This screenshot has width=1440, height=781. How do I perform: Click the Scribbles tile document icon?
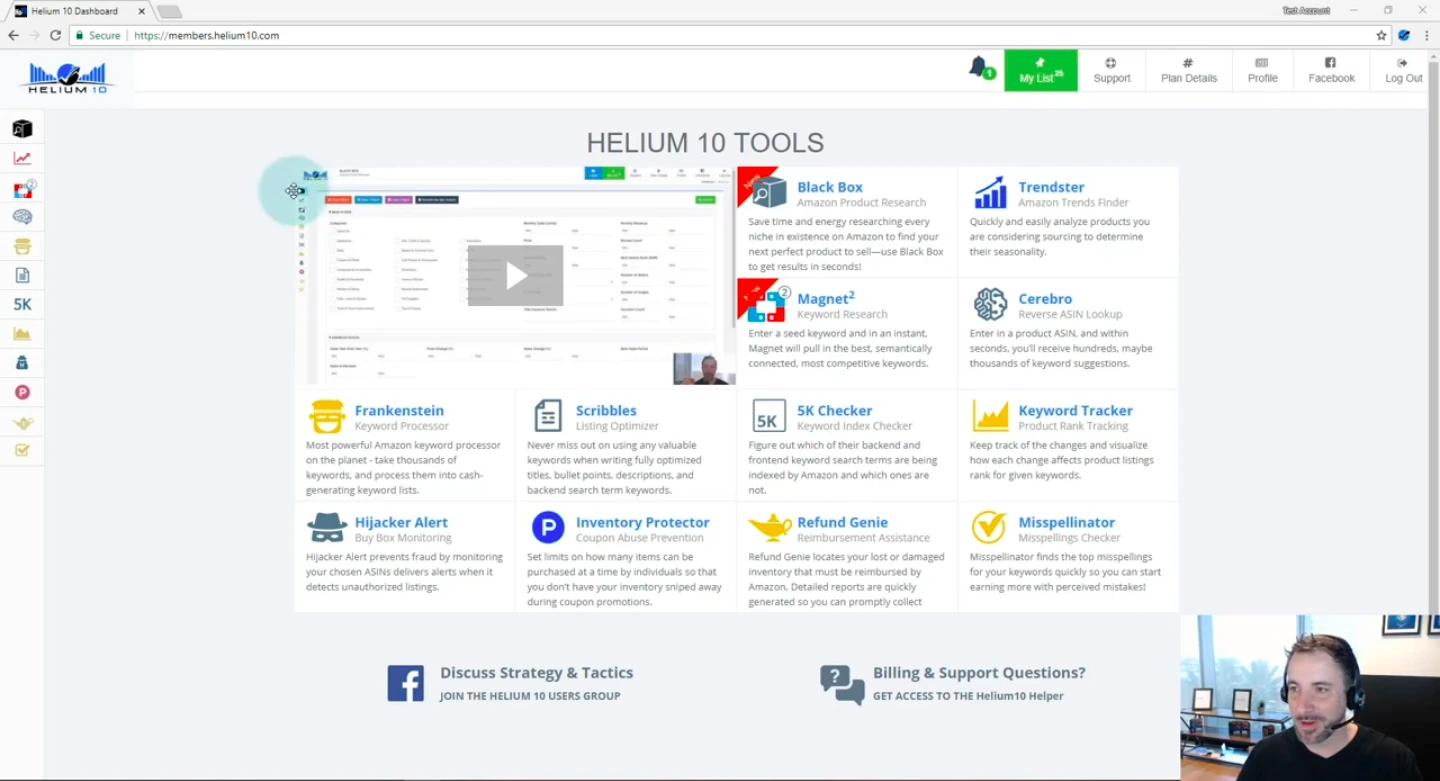coord(548,416)
